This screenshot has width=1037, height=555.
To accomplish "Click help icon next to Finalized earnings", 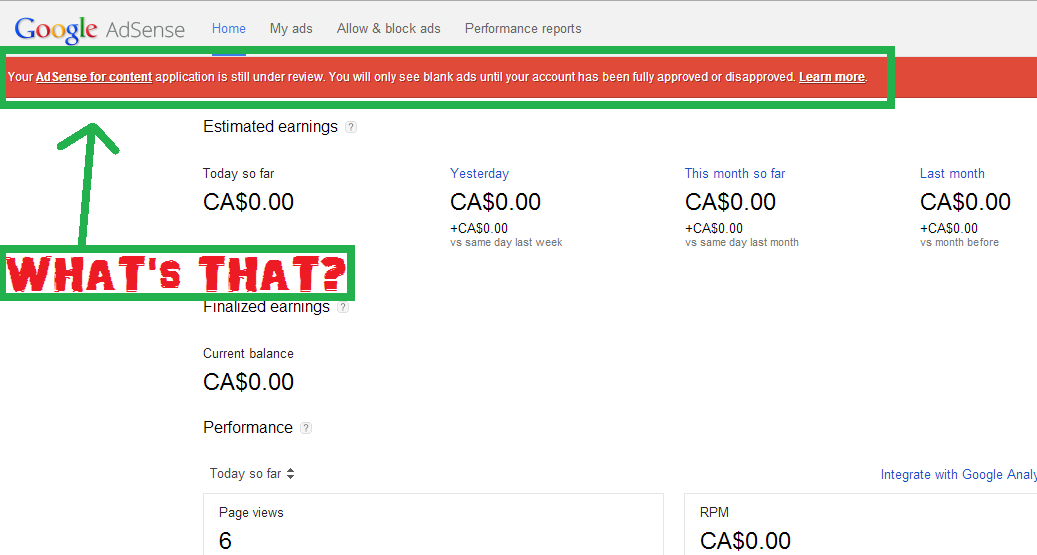I will coord(343,308).
